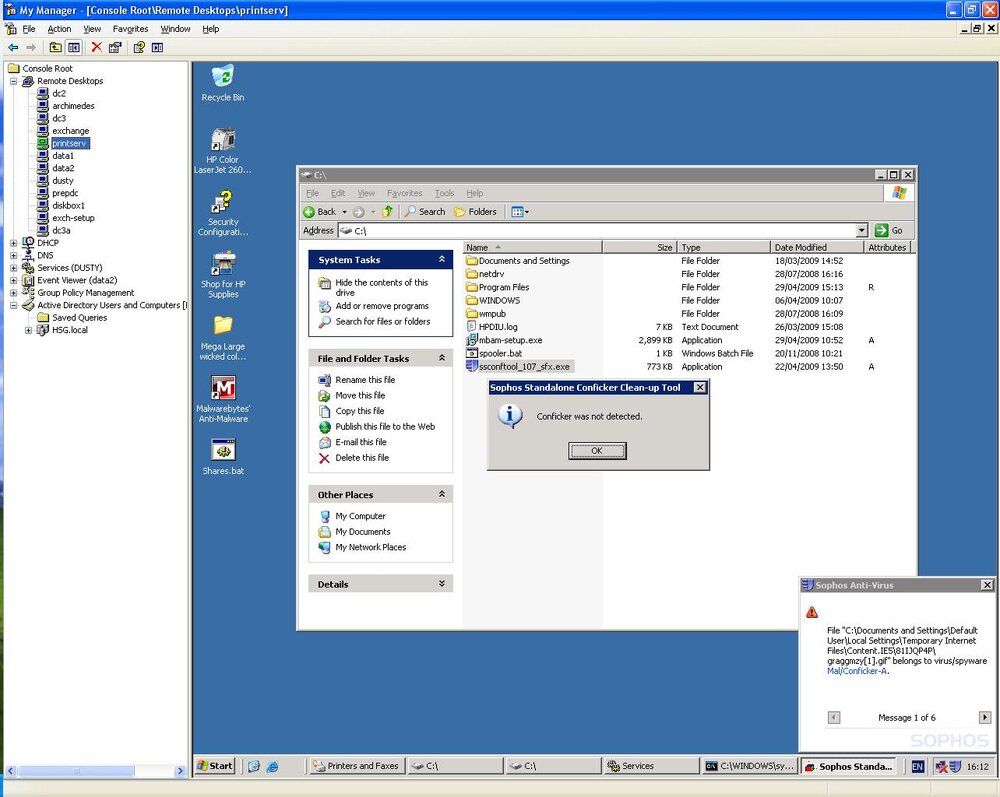Open the Address bar dropdown arrow

[x=862, y=230]
